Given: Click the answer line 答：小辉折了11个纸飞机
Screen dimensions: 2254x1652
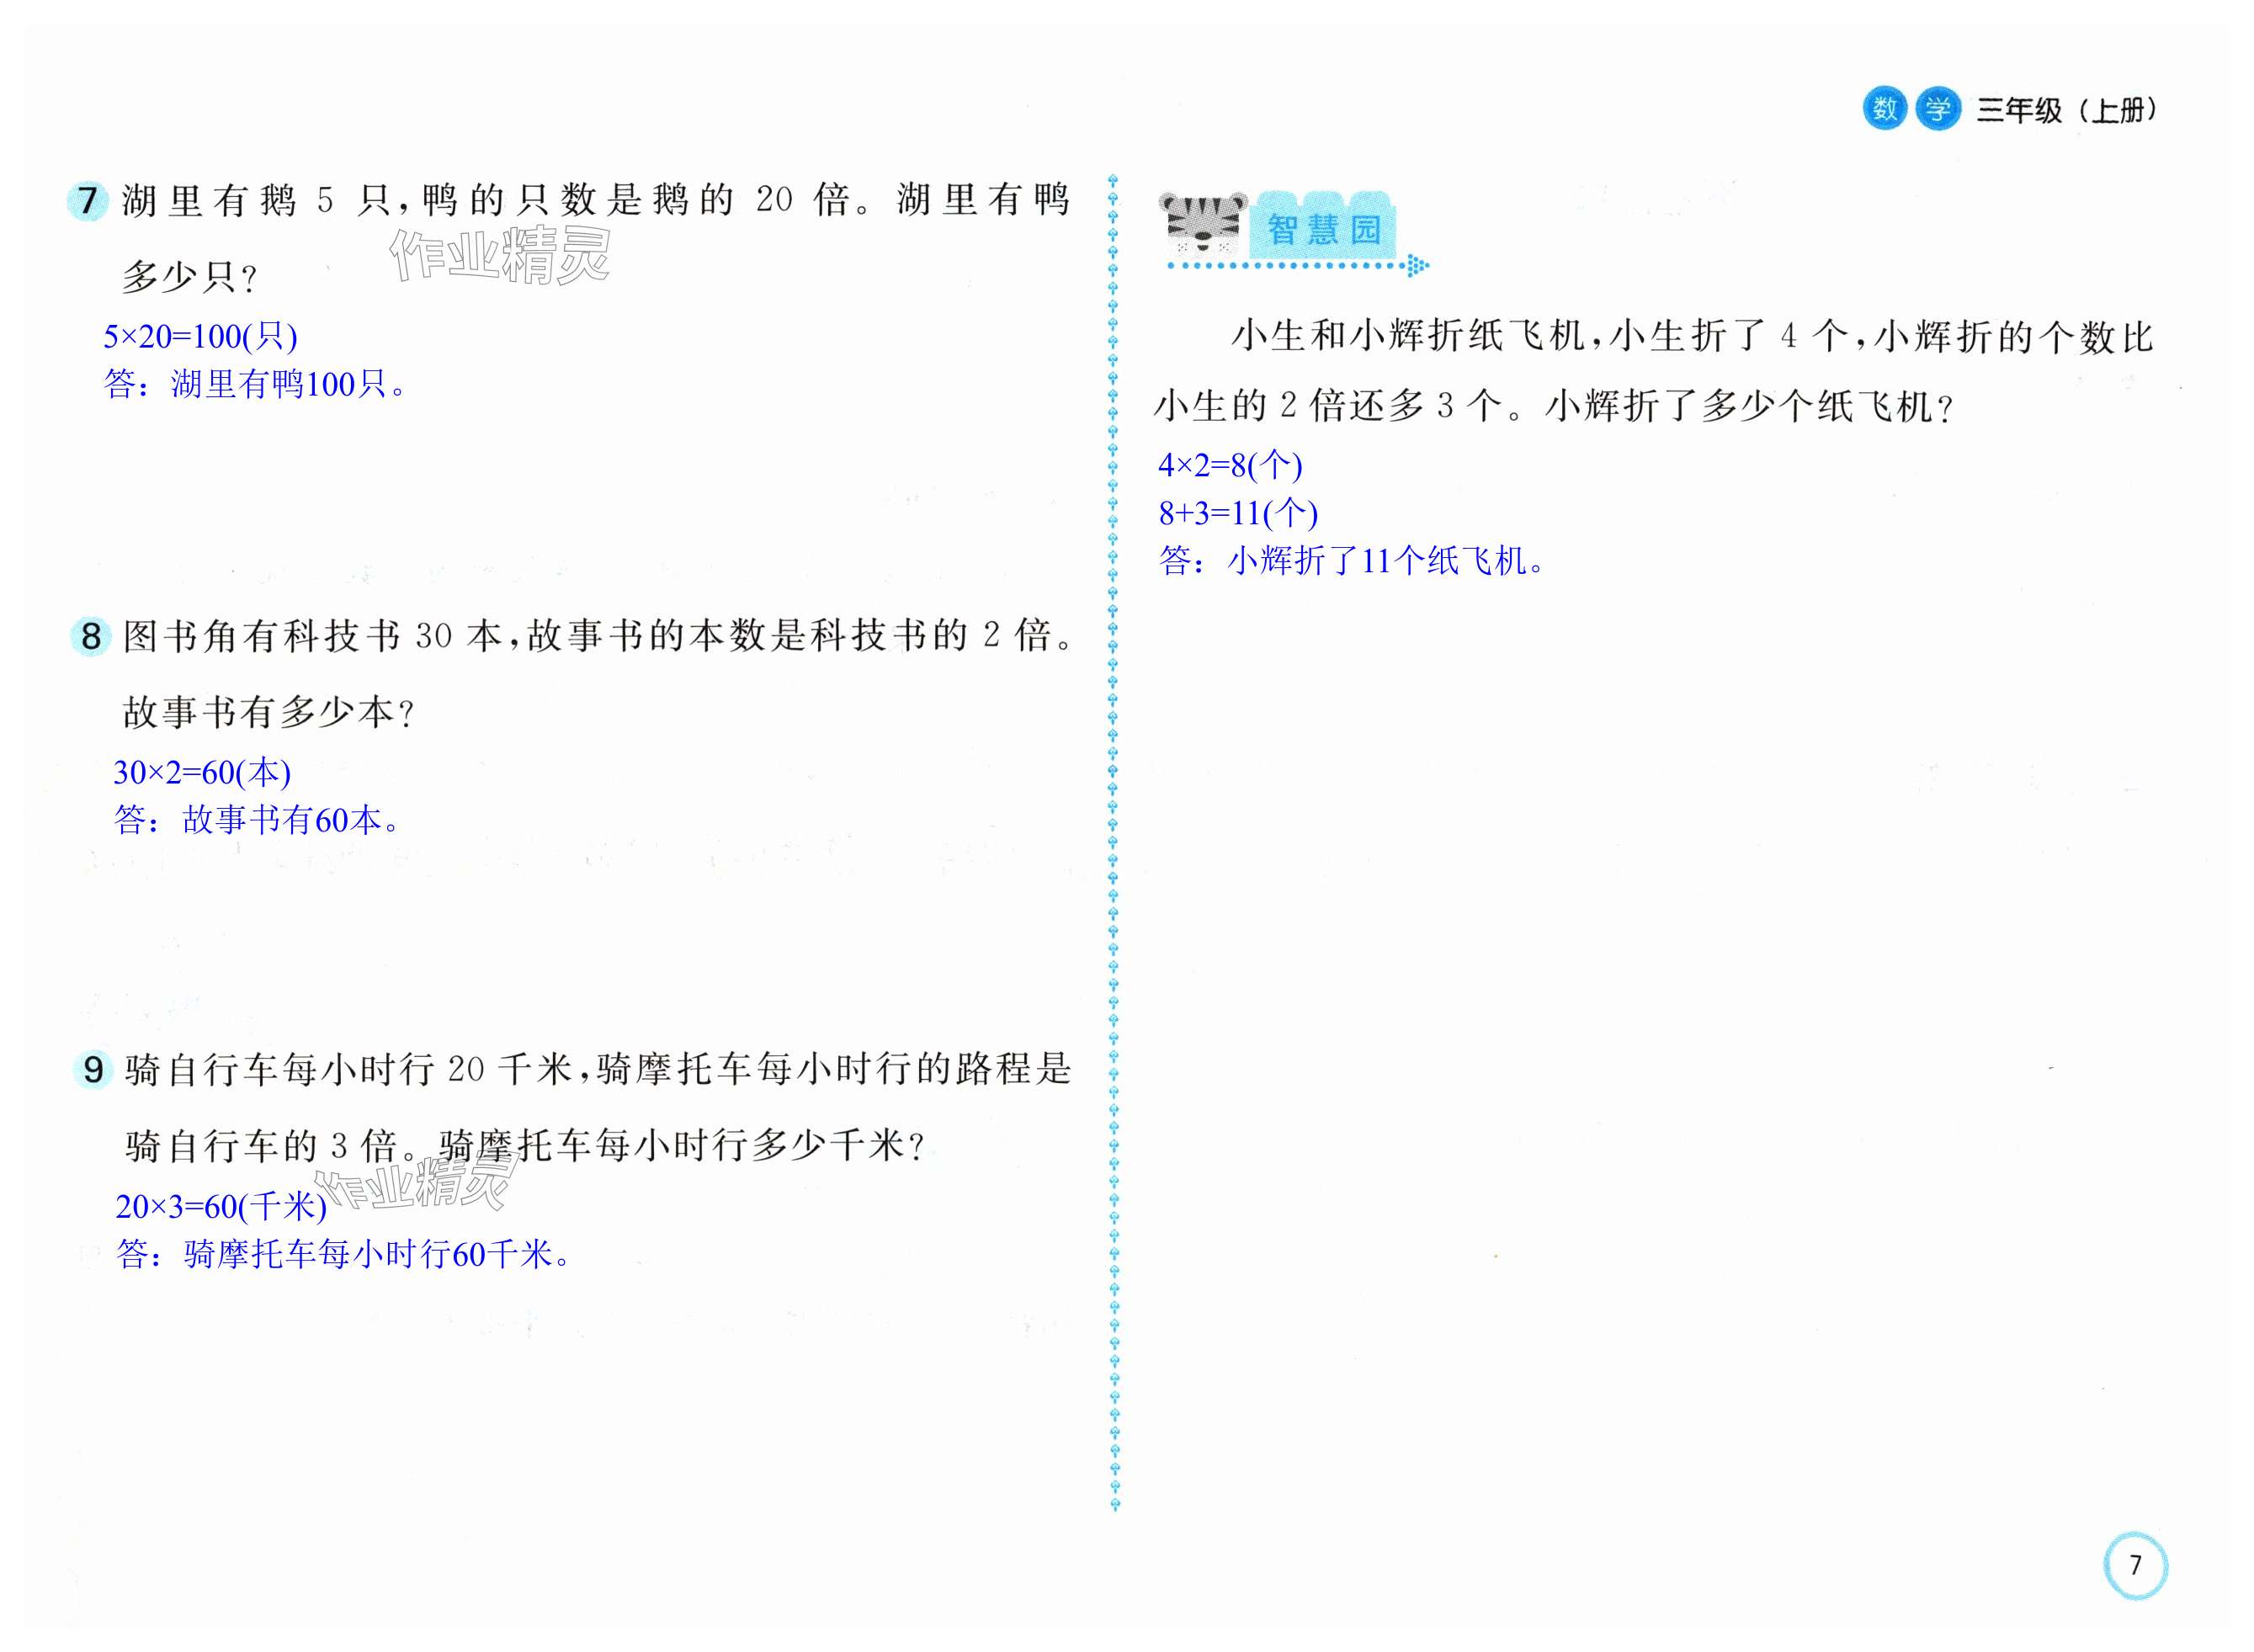Looking at the screenshot, I should [1352, 561].
